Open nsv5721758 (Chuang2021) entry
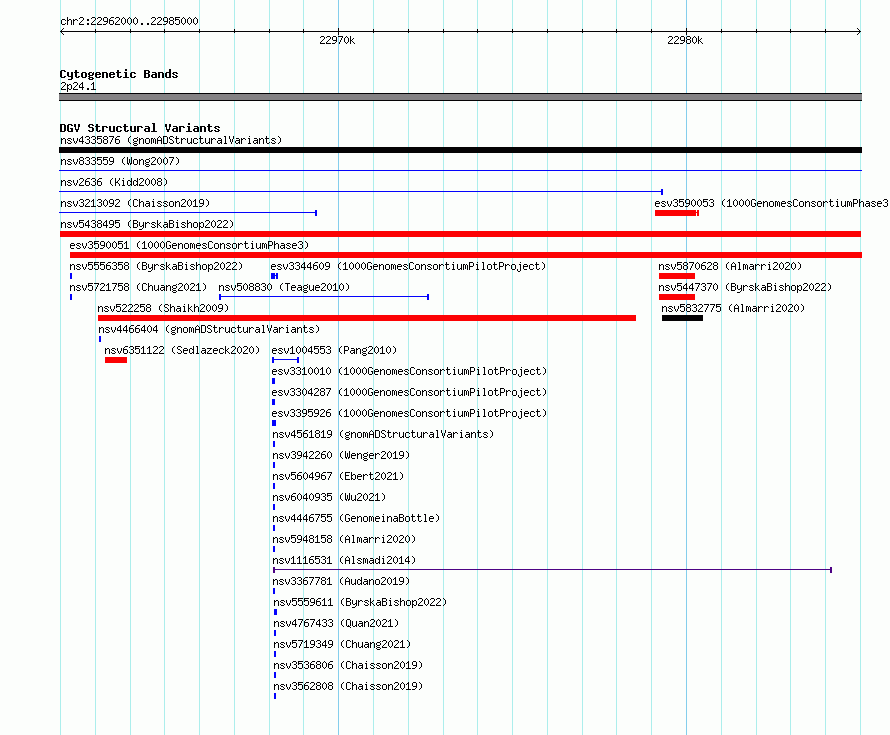Viewport: 890px width, 735px height. click(x=138, y=287)
